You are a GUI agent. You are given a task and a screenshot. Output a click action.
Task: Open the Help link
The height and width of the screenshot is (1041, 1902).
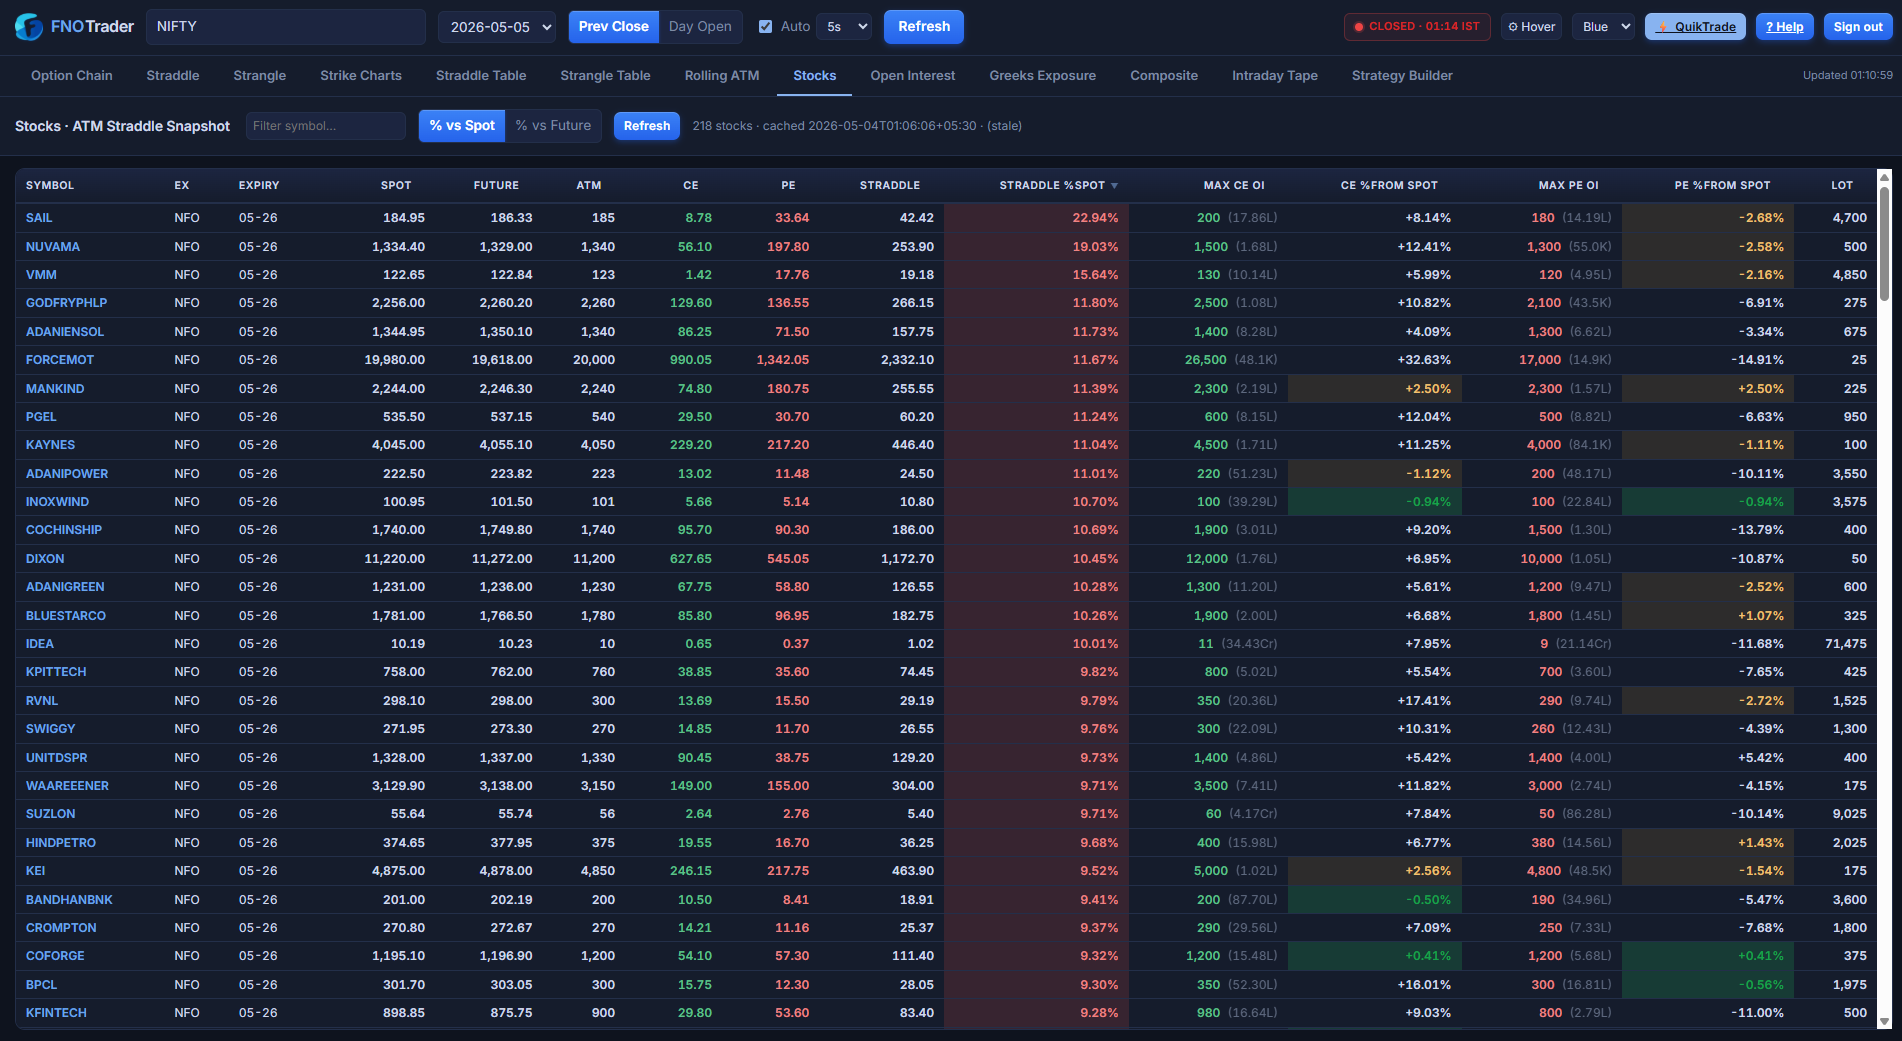pos(1785,27)
